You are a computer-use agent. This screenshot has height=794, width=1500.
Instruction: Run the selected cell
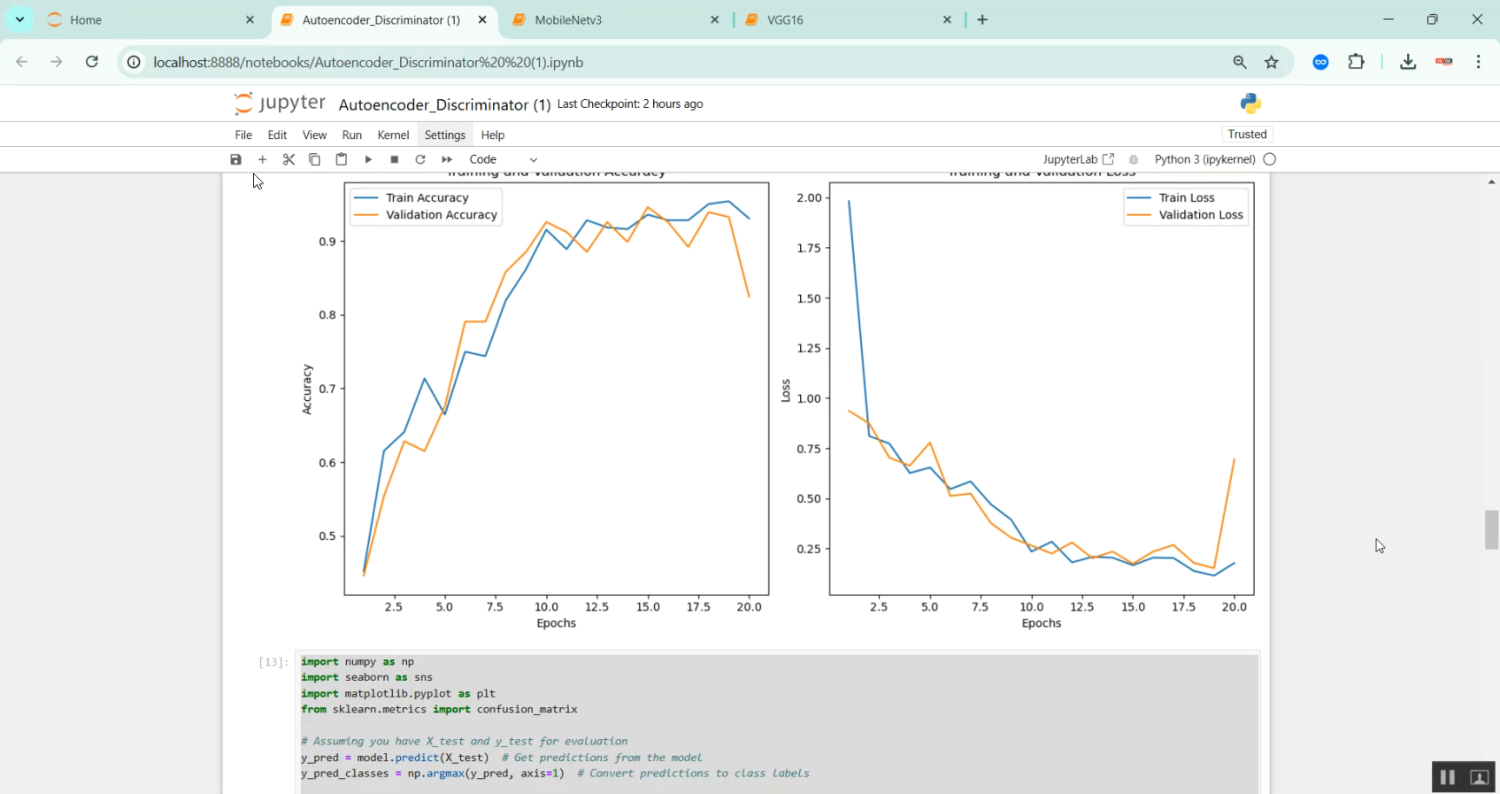(x=368, y=159)
